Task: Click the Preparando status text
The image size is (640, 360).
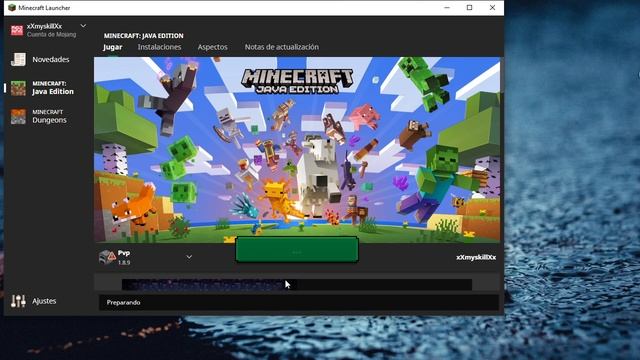Action: click(124, 302)
